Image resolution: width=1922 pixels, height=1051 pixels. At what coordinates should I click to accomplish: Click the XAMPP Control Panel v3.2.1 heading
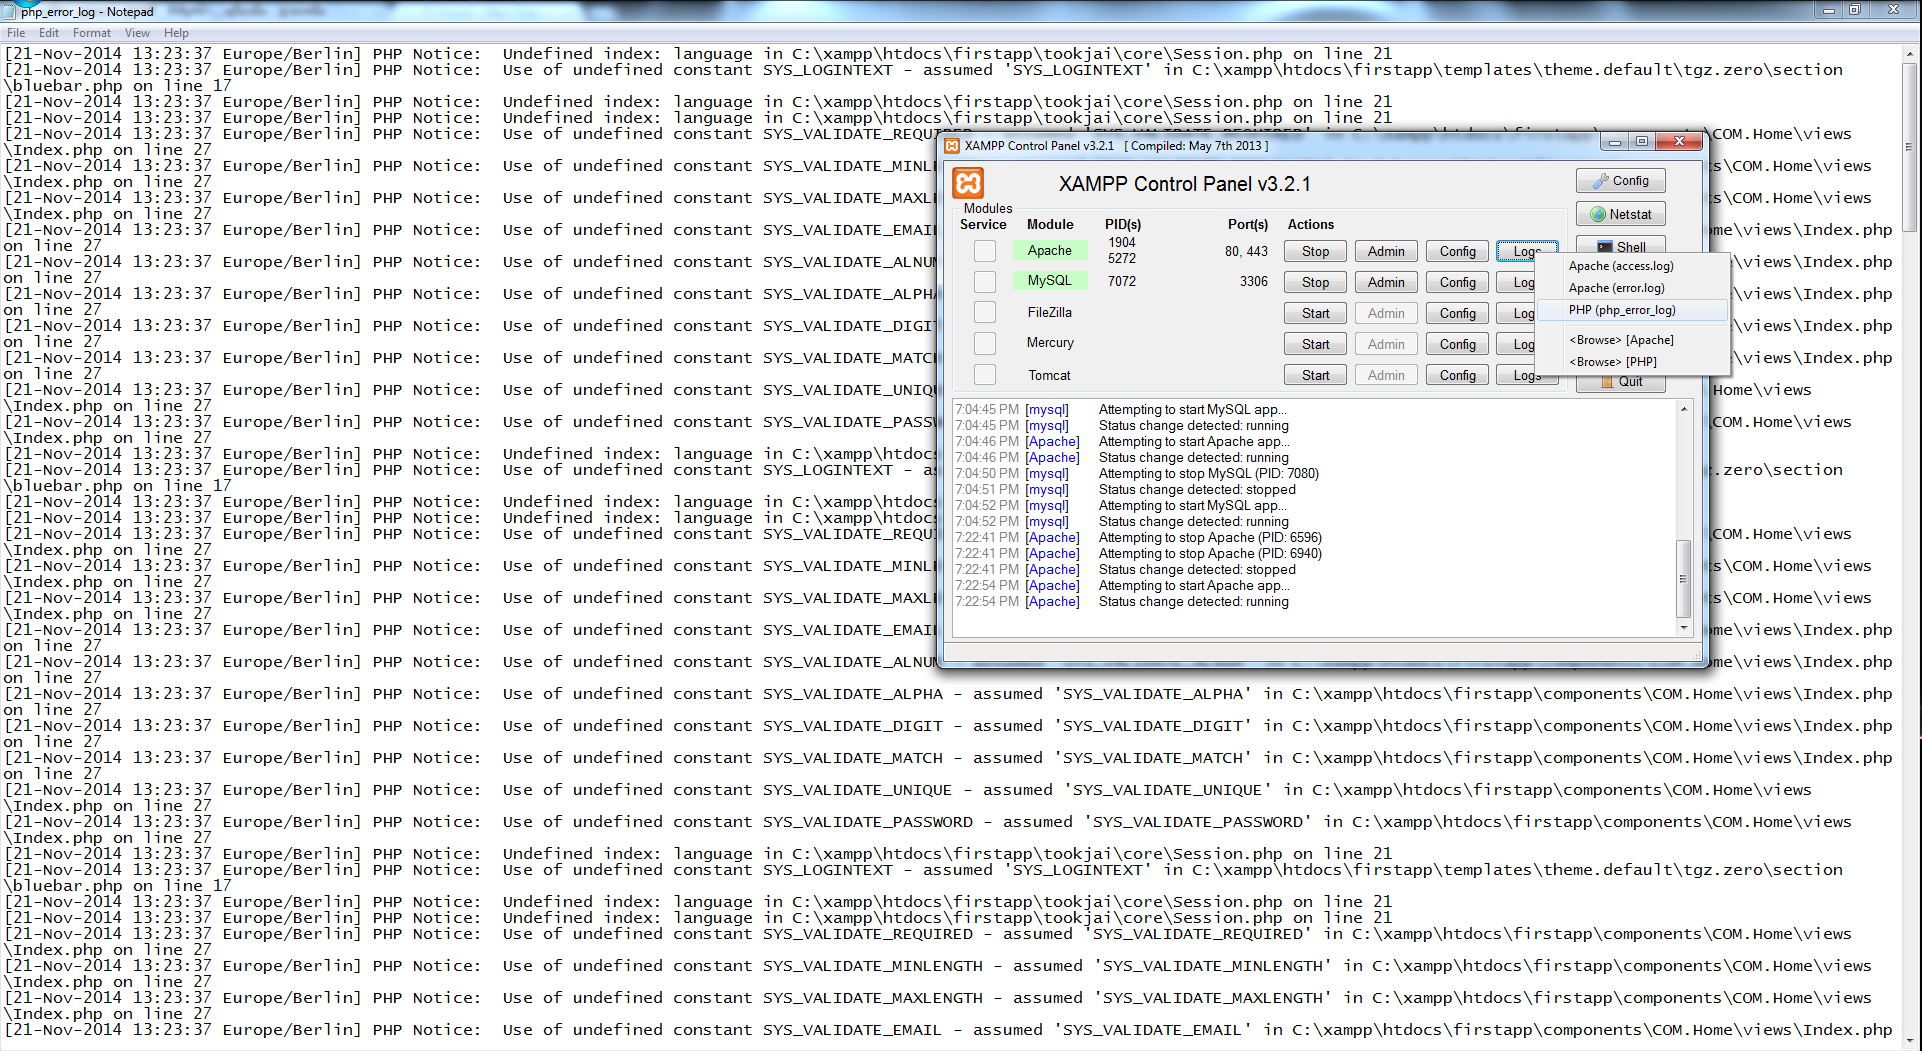(x=1184, y=185)
